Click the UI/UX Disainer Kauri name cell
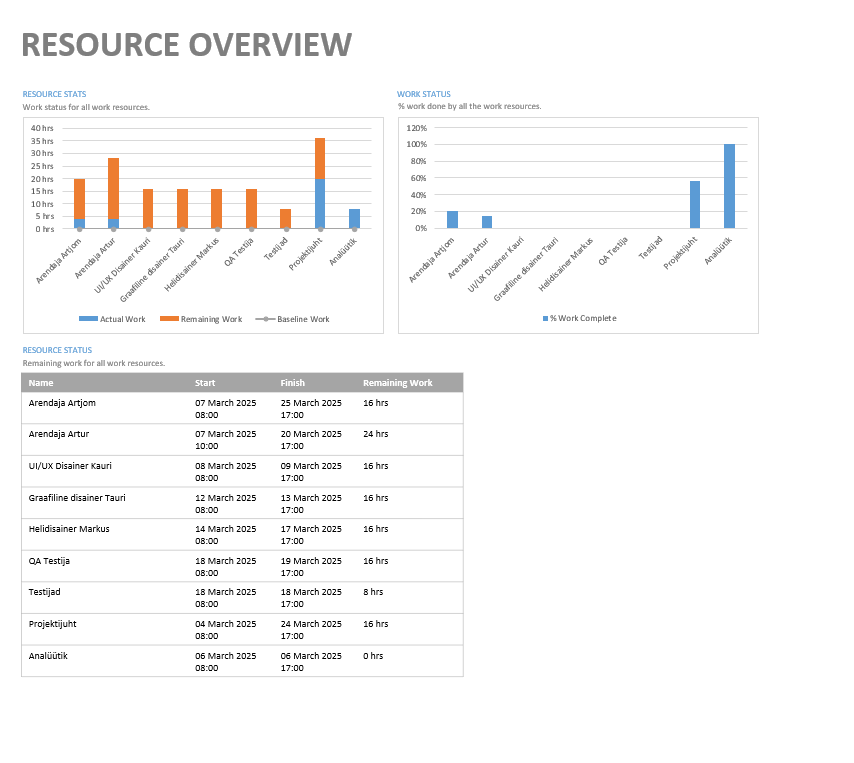The width and height of the screenshot is (854, 763). pyautogui.click(x=70, y=466)
